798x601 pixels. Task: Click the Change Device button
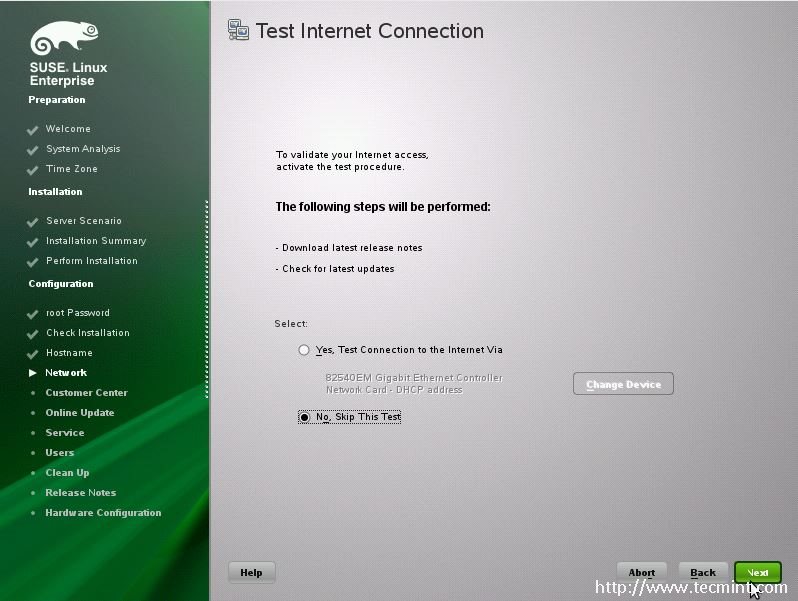pos(623,384)
